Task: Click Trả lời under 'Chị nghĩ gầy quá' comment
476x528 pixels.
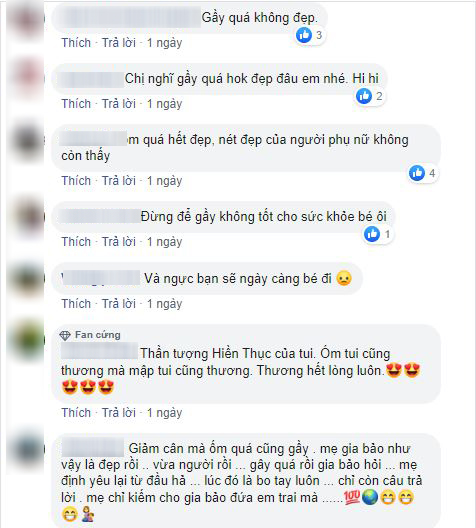Action: point(119,104)
